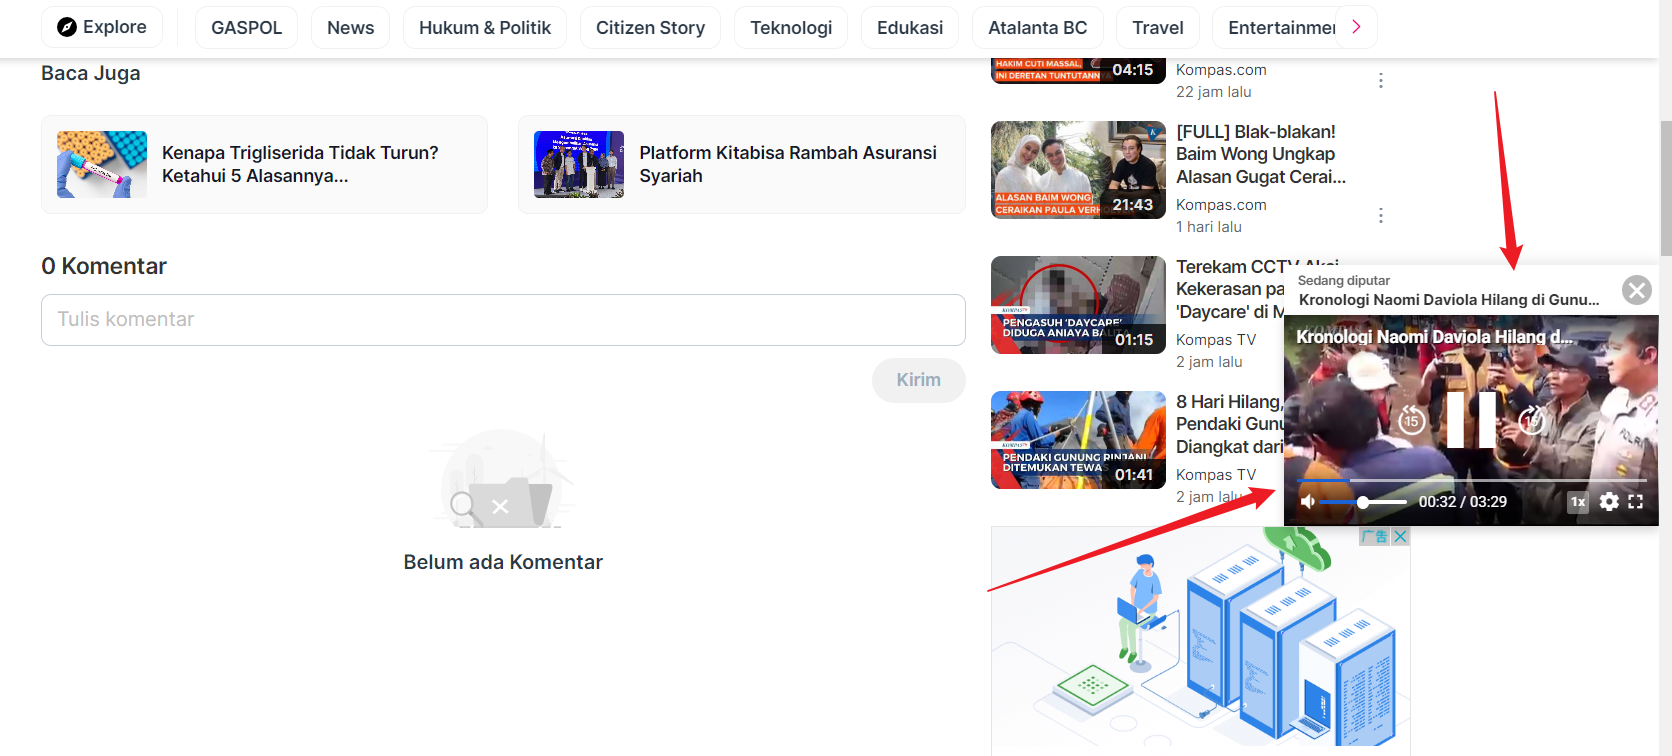Close the advertisement X icon
Viewport: 1672px width, 756px height.
pos(1400,536)
